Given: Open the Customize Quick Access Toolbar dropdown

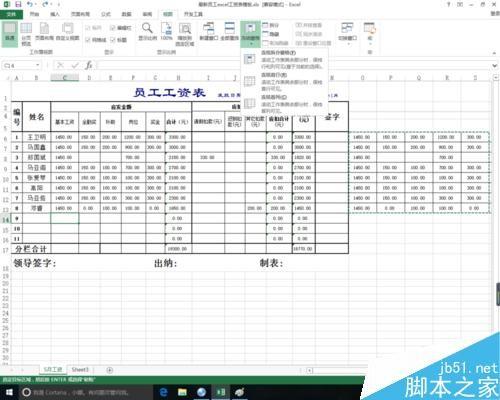Looking at the screenshot, I should [x=59, y=5].
